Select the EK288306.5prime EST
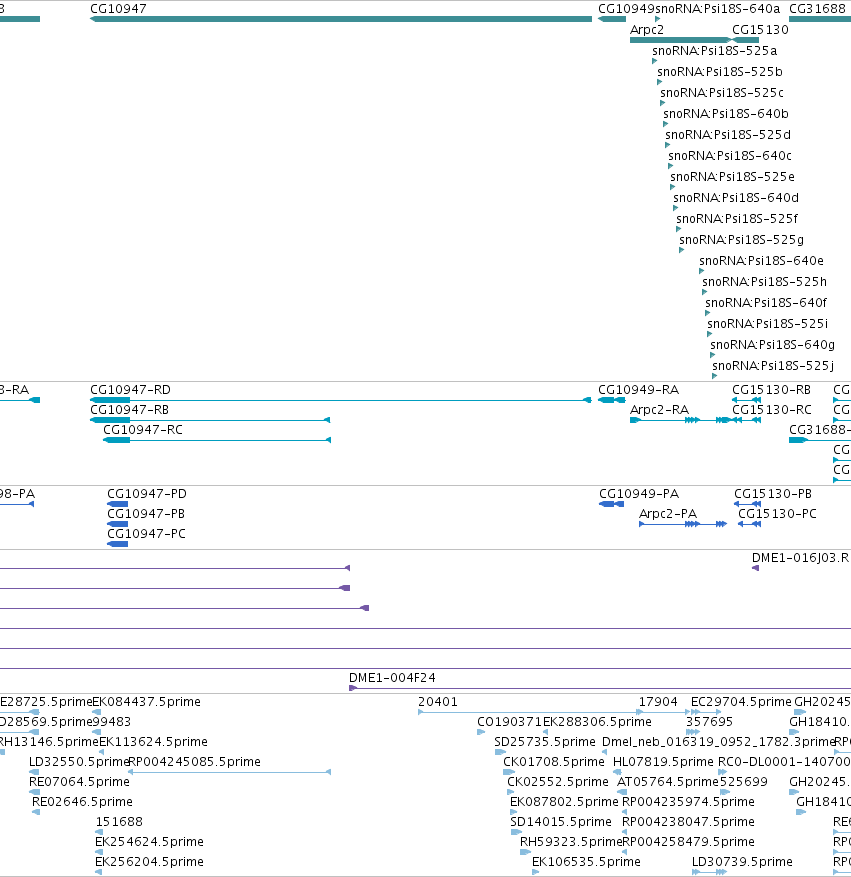Screen dimensions: 851x877 [x=545, y=732]
